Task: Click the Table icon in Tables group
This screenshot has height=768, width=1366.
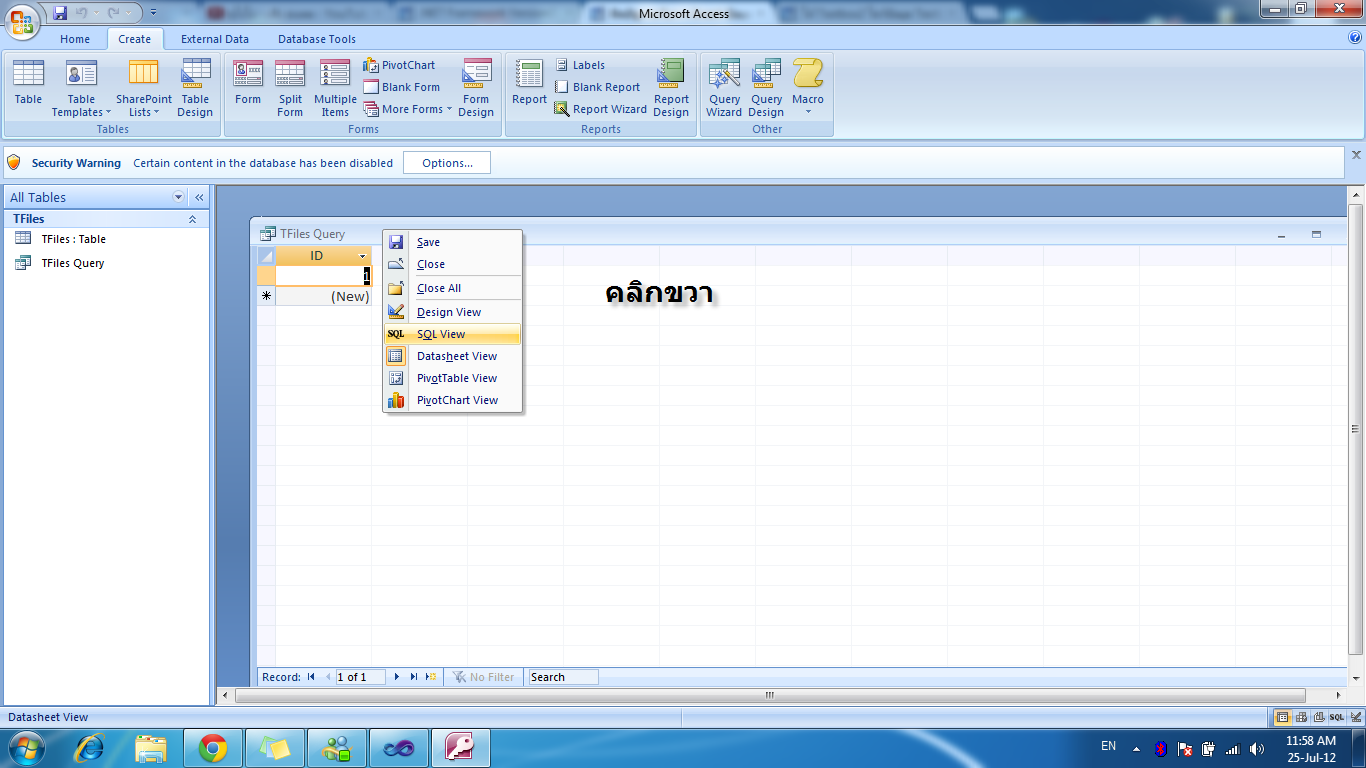Action: (28, 82)
